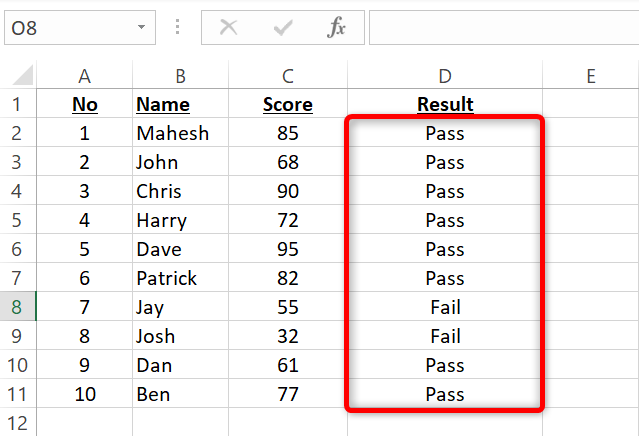Open the Insert Function fx dialog

337,28
